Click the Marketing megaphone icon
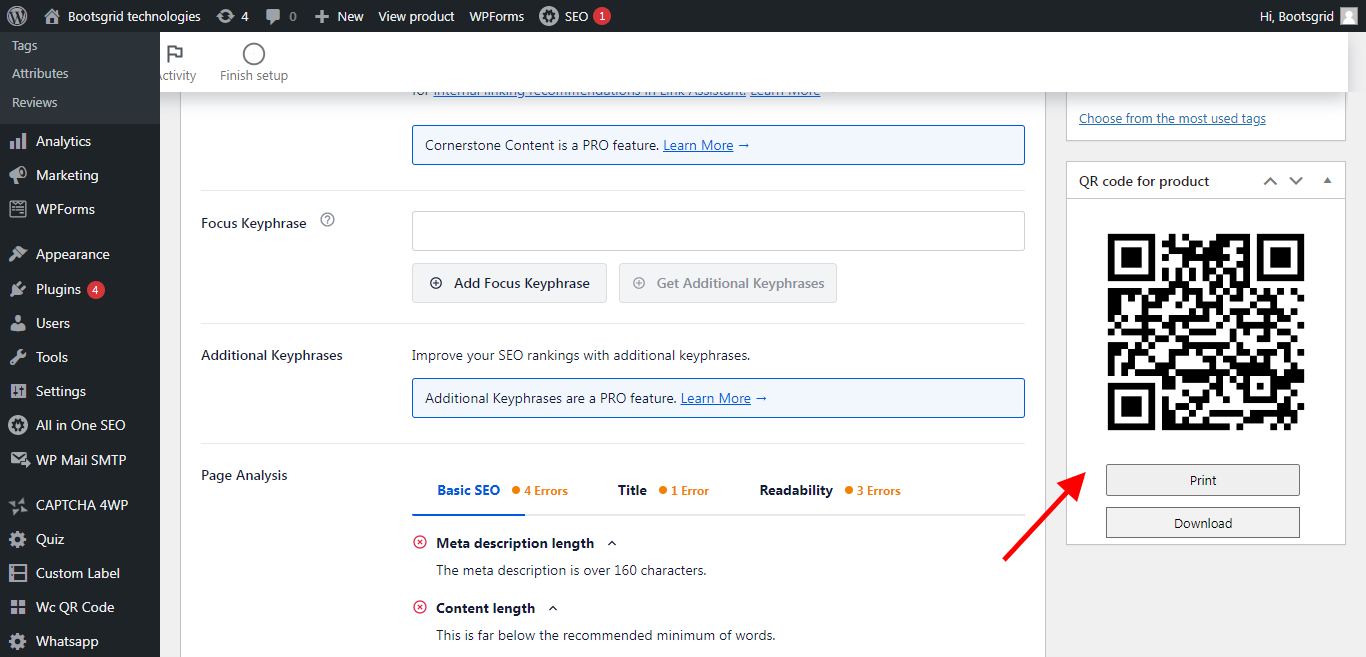 pos(18,176)
